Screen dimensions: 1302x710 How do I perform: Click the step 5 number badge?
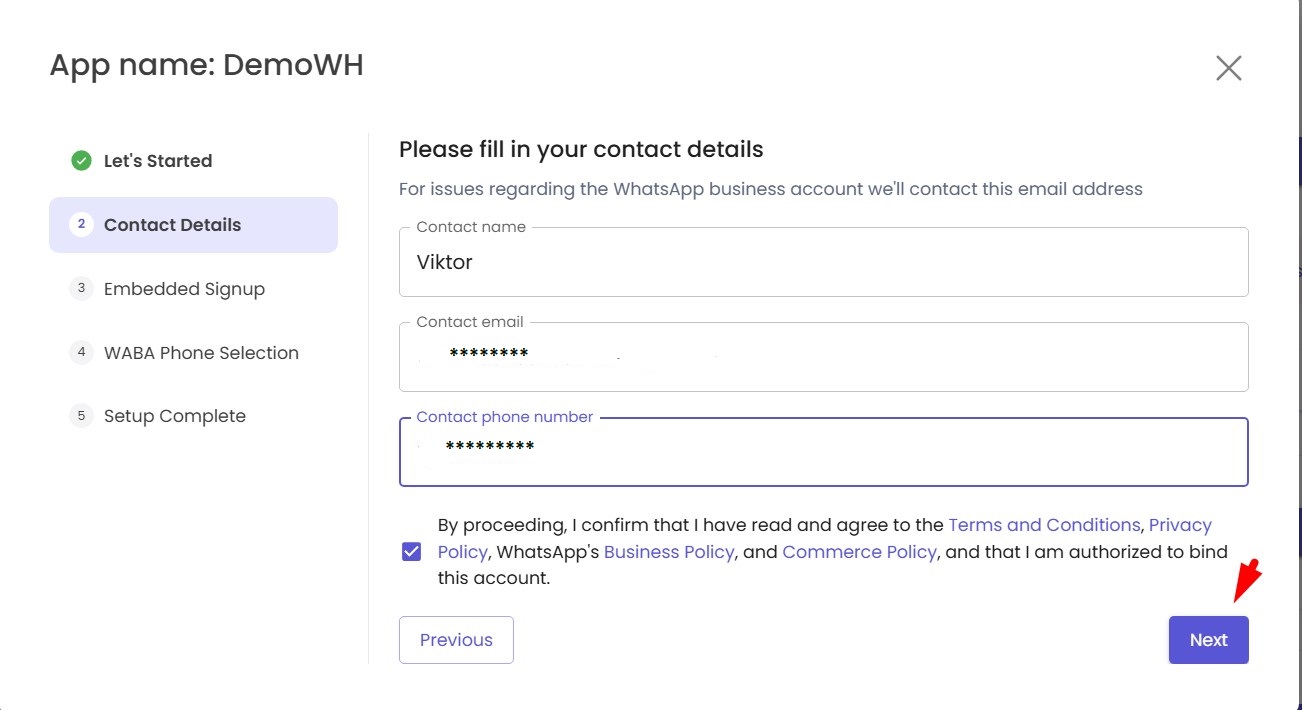(x=81, y=416)
